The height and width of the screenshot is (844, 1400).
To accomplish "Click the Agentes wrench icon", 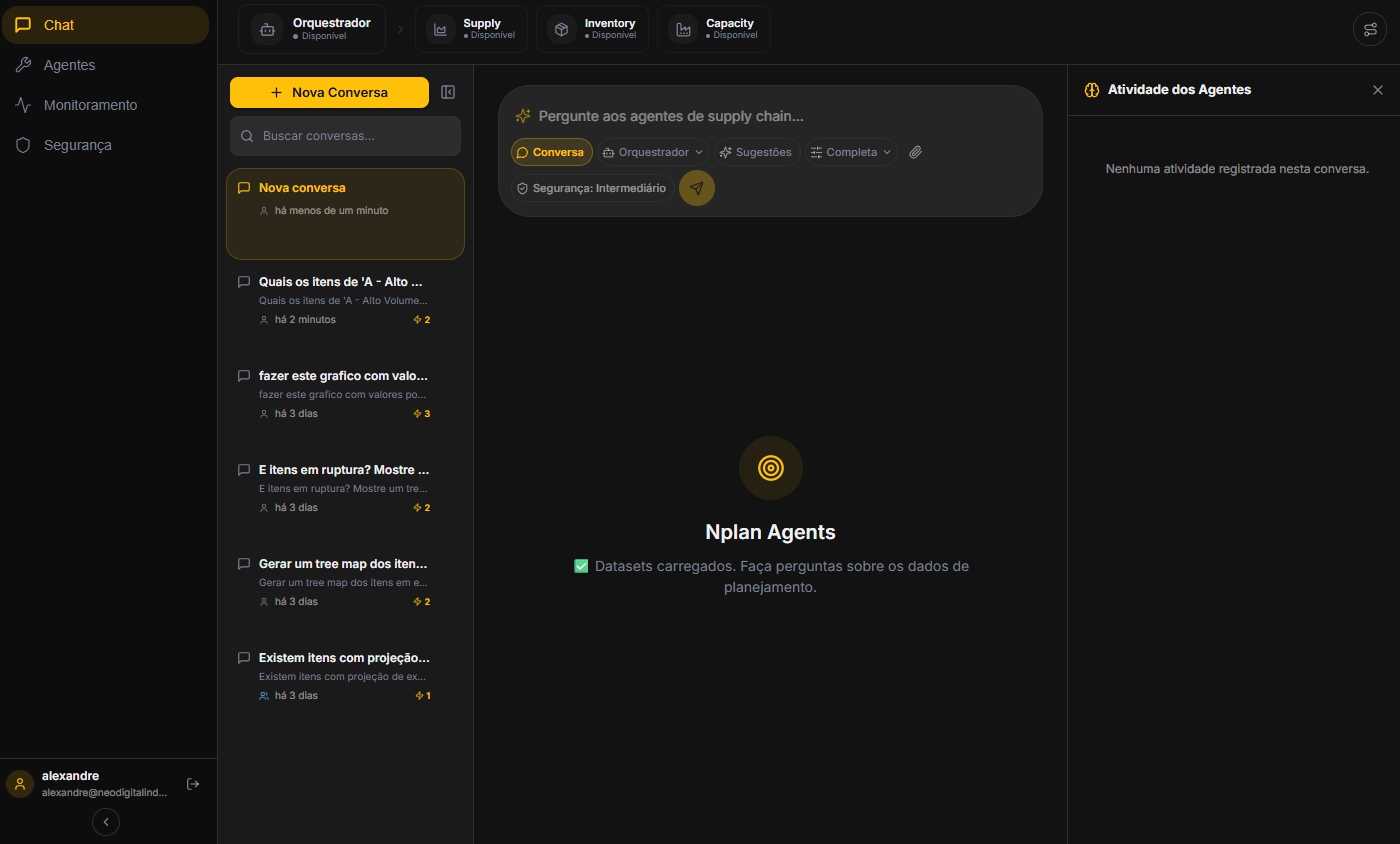I will [23, 65].
